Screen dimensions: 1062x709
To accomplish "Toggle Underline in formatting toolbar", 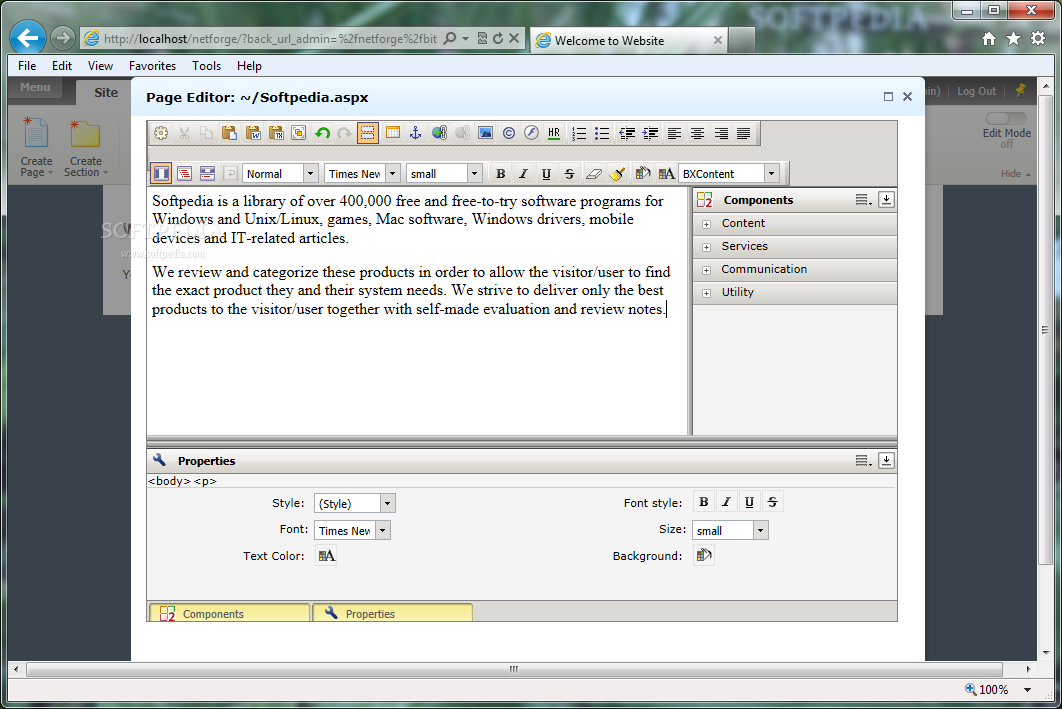I will coord(547,173).
